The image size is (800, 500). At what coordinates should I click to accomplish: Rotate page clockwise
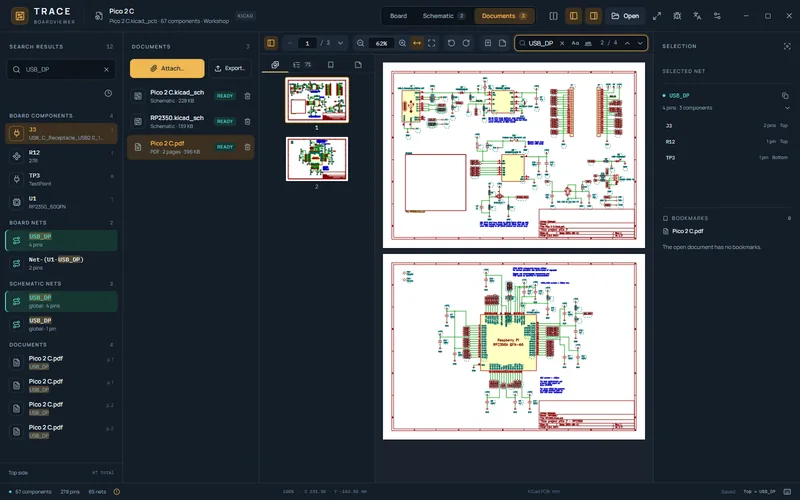tap(466, 43)
